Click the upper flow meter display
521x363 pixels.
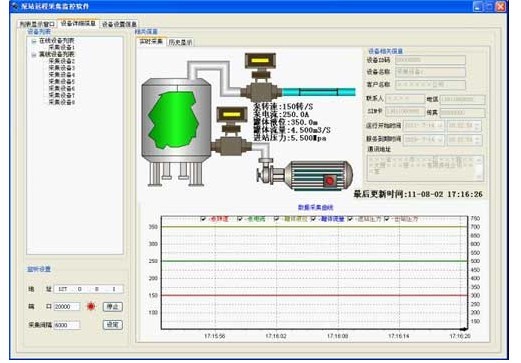(260, 61)
